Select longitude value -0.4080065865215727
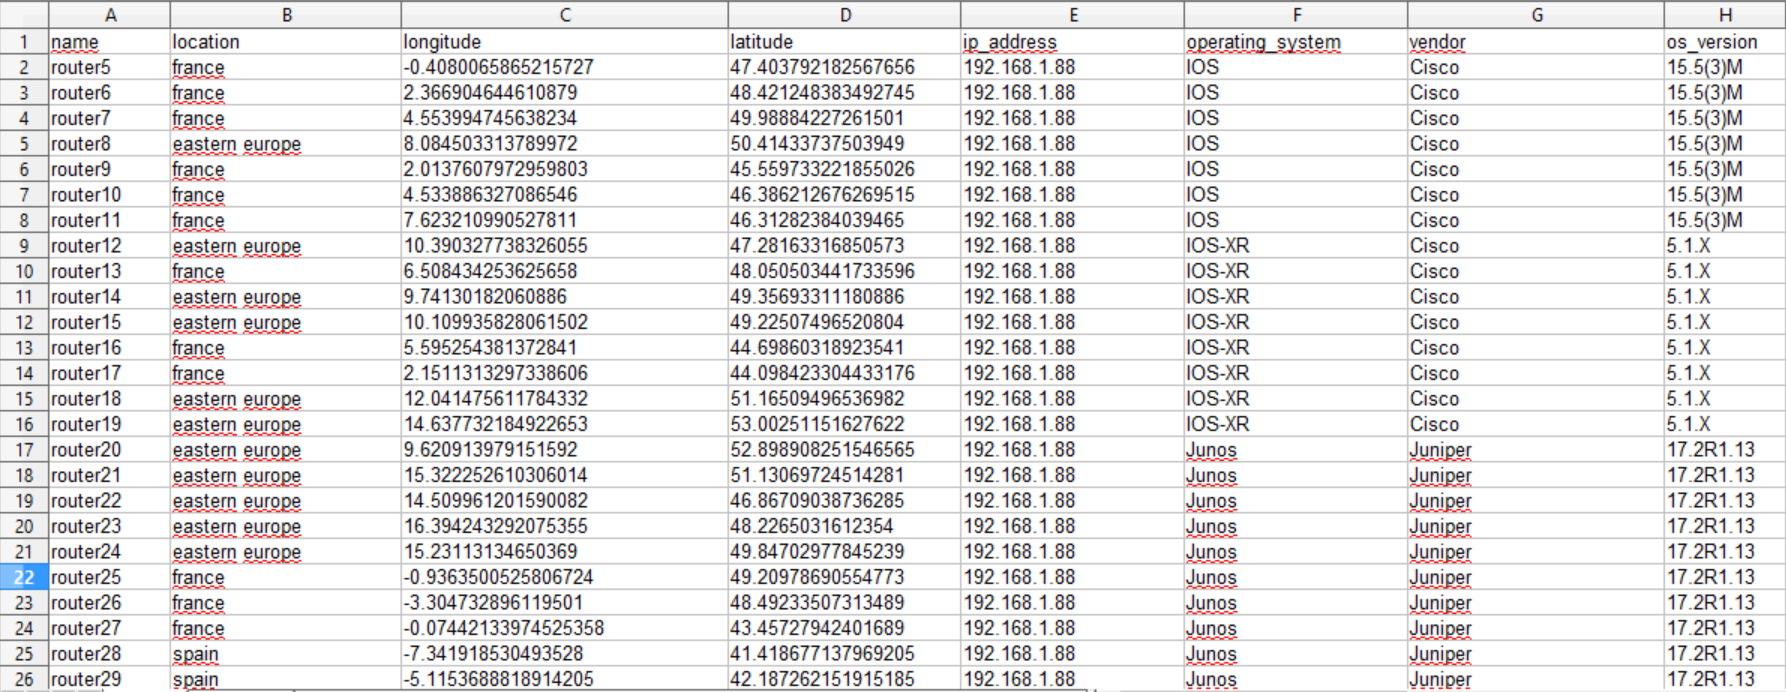Image resolution: width=1786 pixels, height=692 pixels. (565, 67)
